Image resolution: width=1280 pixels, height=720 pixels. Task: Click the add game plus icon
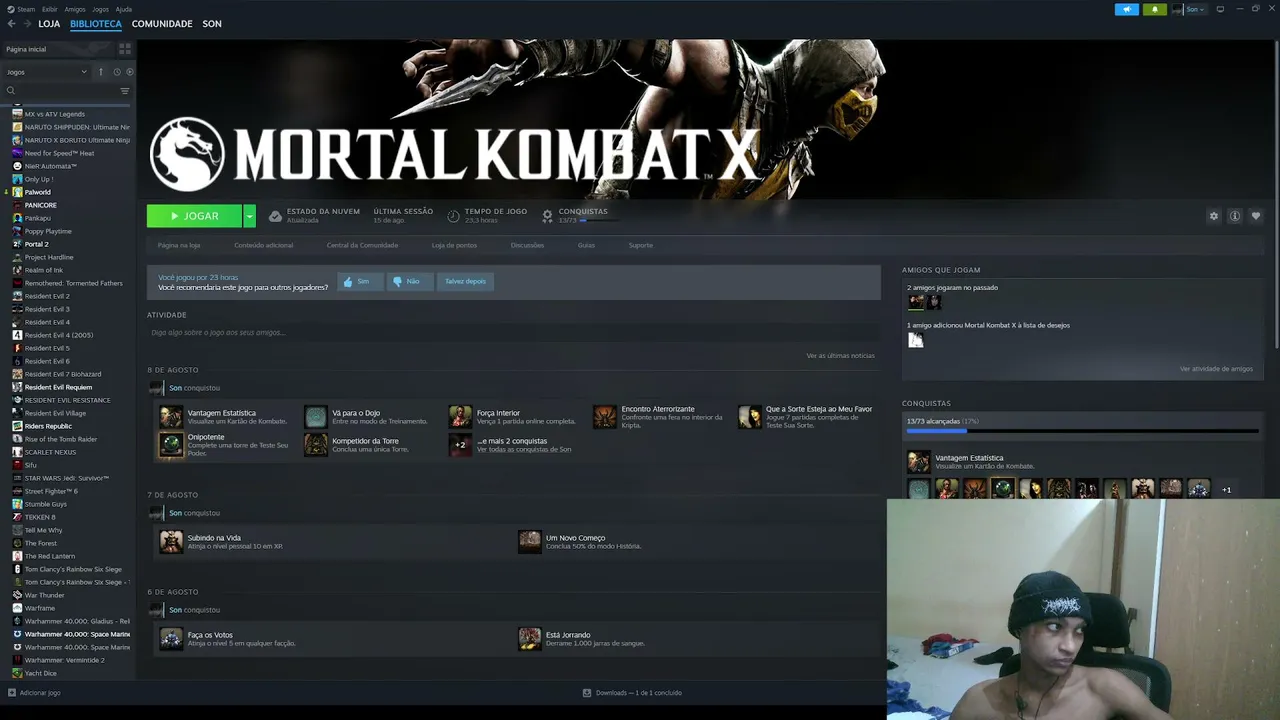pos(12,692)
